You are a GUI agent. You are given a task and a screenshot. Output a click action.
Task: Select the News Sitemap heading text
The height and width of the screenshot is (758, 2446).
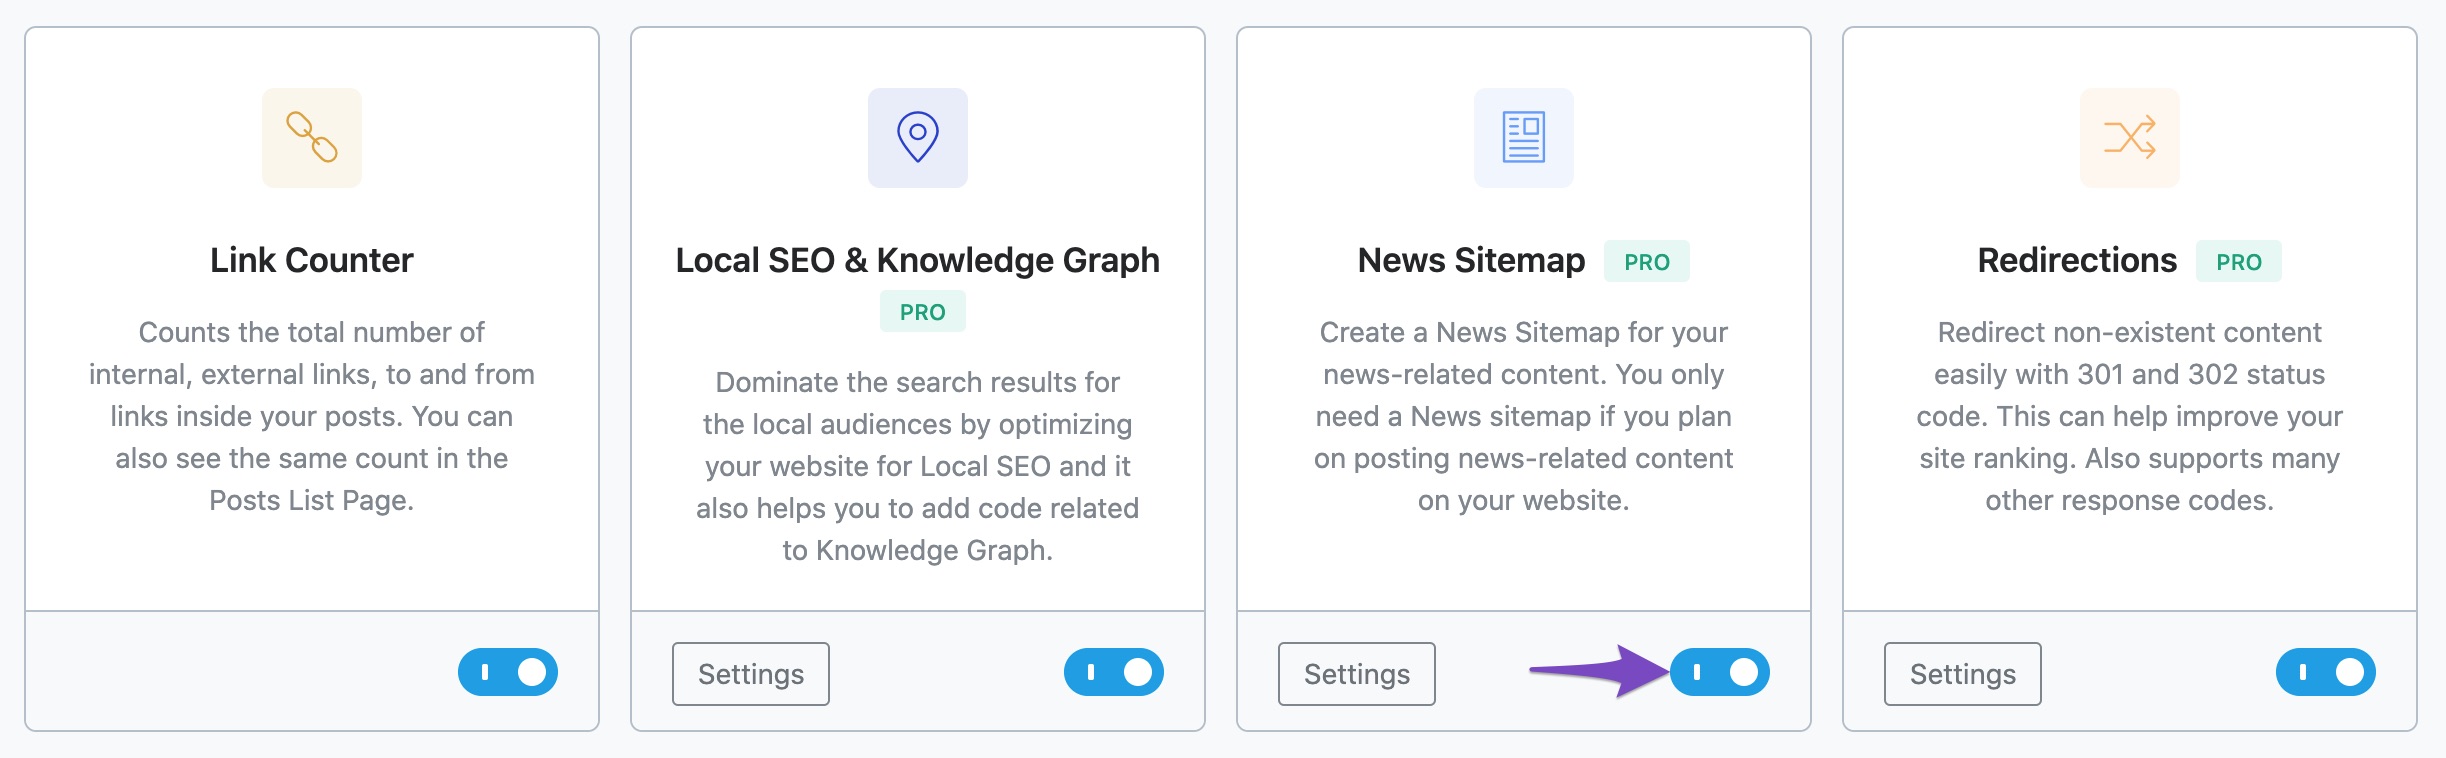pyautogui.click(x=1471, y=260)
